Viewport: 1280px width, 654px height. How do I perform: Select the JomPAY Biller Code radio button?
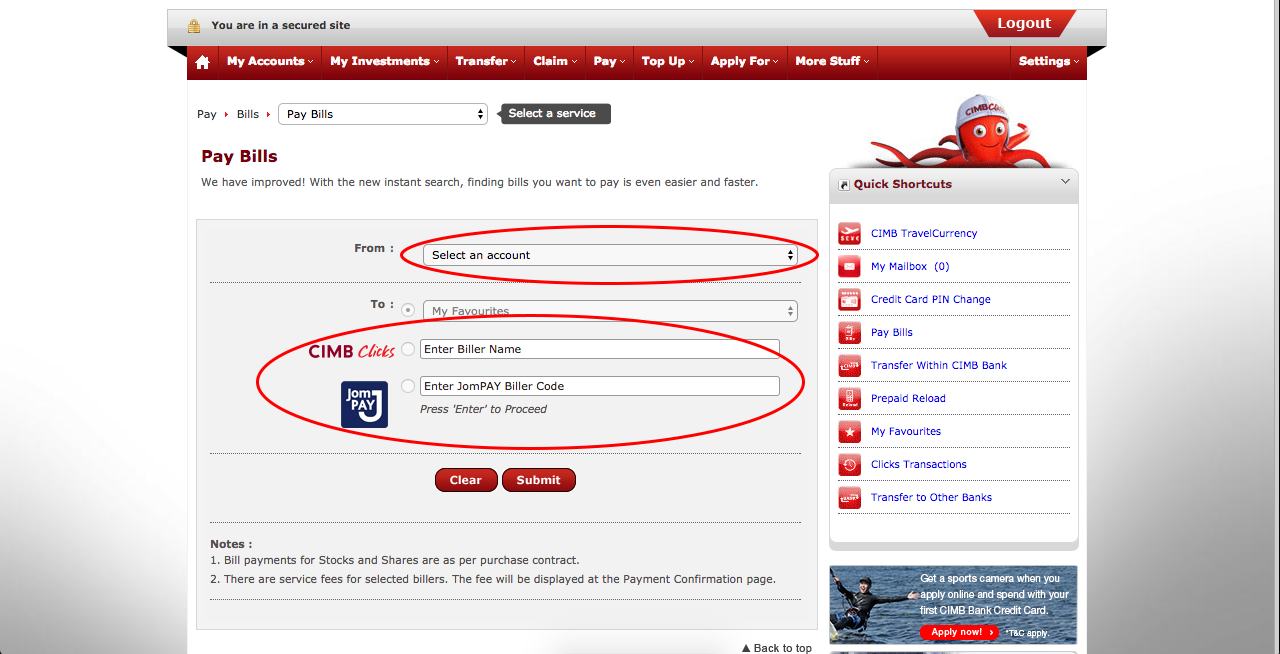click(408, 386)
